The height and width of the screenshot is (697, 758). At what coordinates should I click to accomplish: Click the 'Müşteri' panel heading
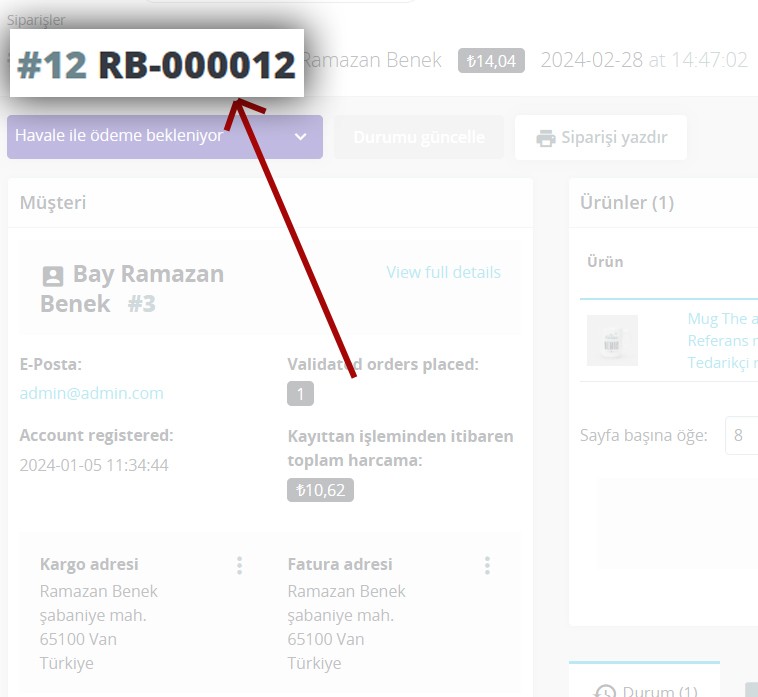(x=53, y=203)
